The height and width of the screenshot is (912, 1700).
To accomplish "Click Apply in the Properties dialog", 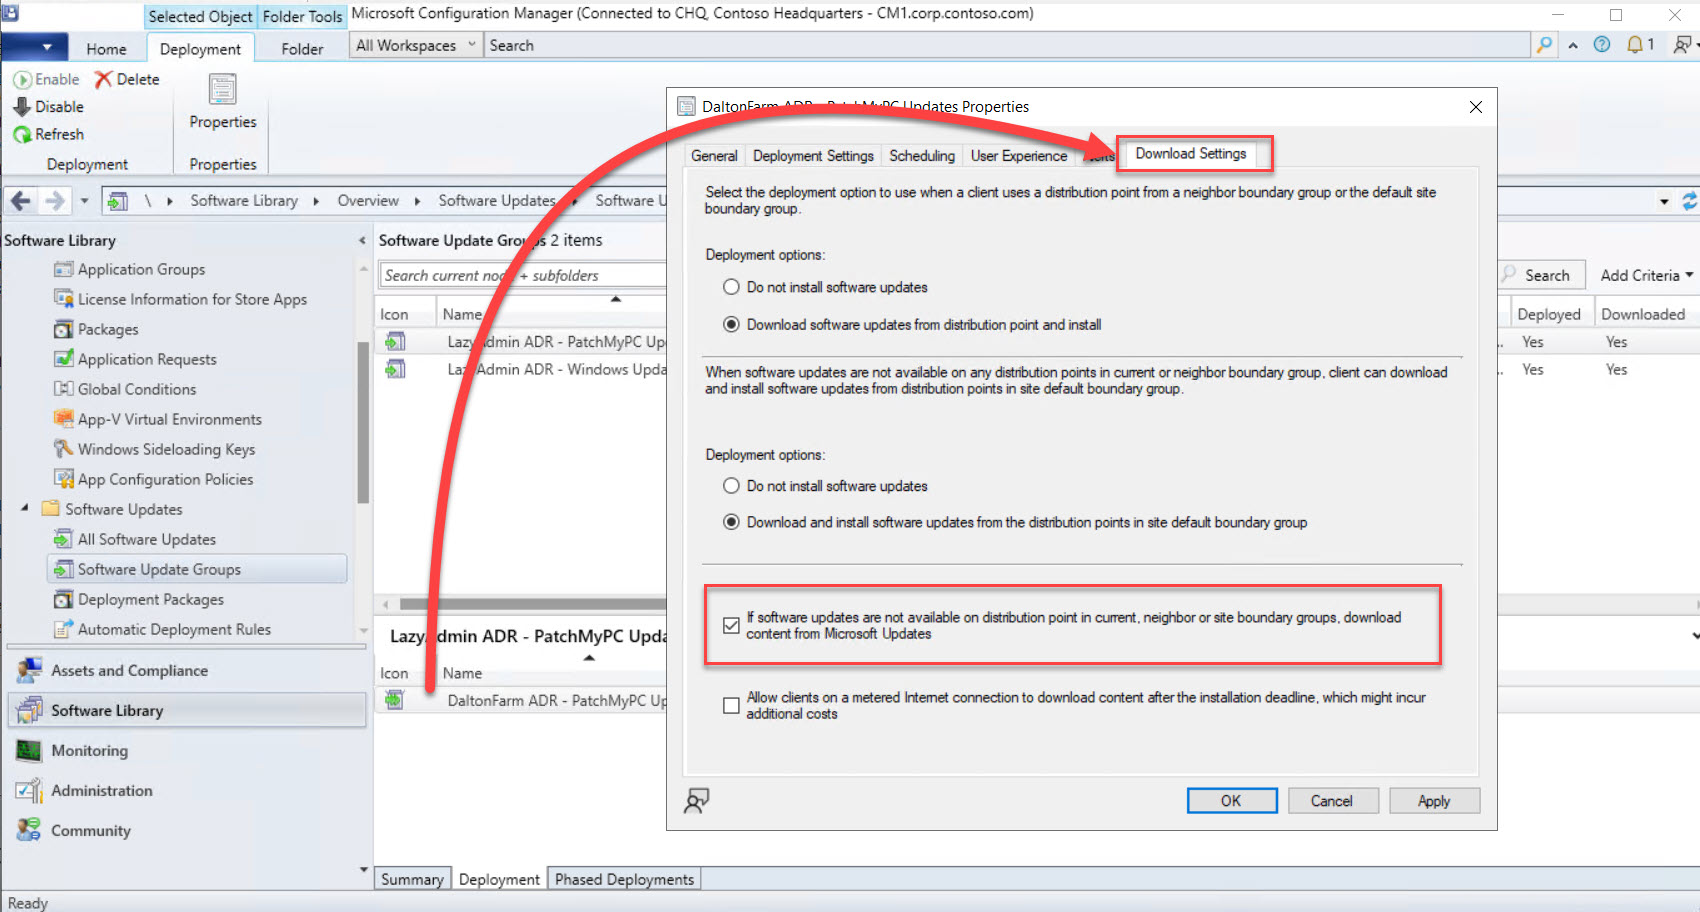I will 1434,801.
